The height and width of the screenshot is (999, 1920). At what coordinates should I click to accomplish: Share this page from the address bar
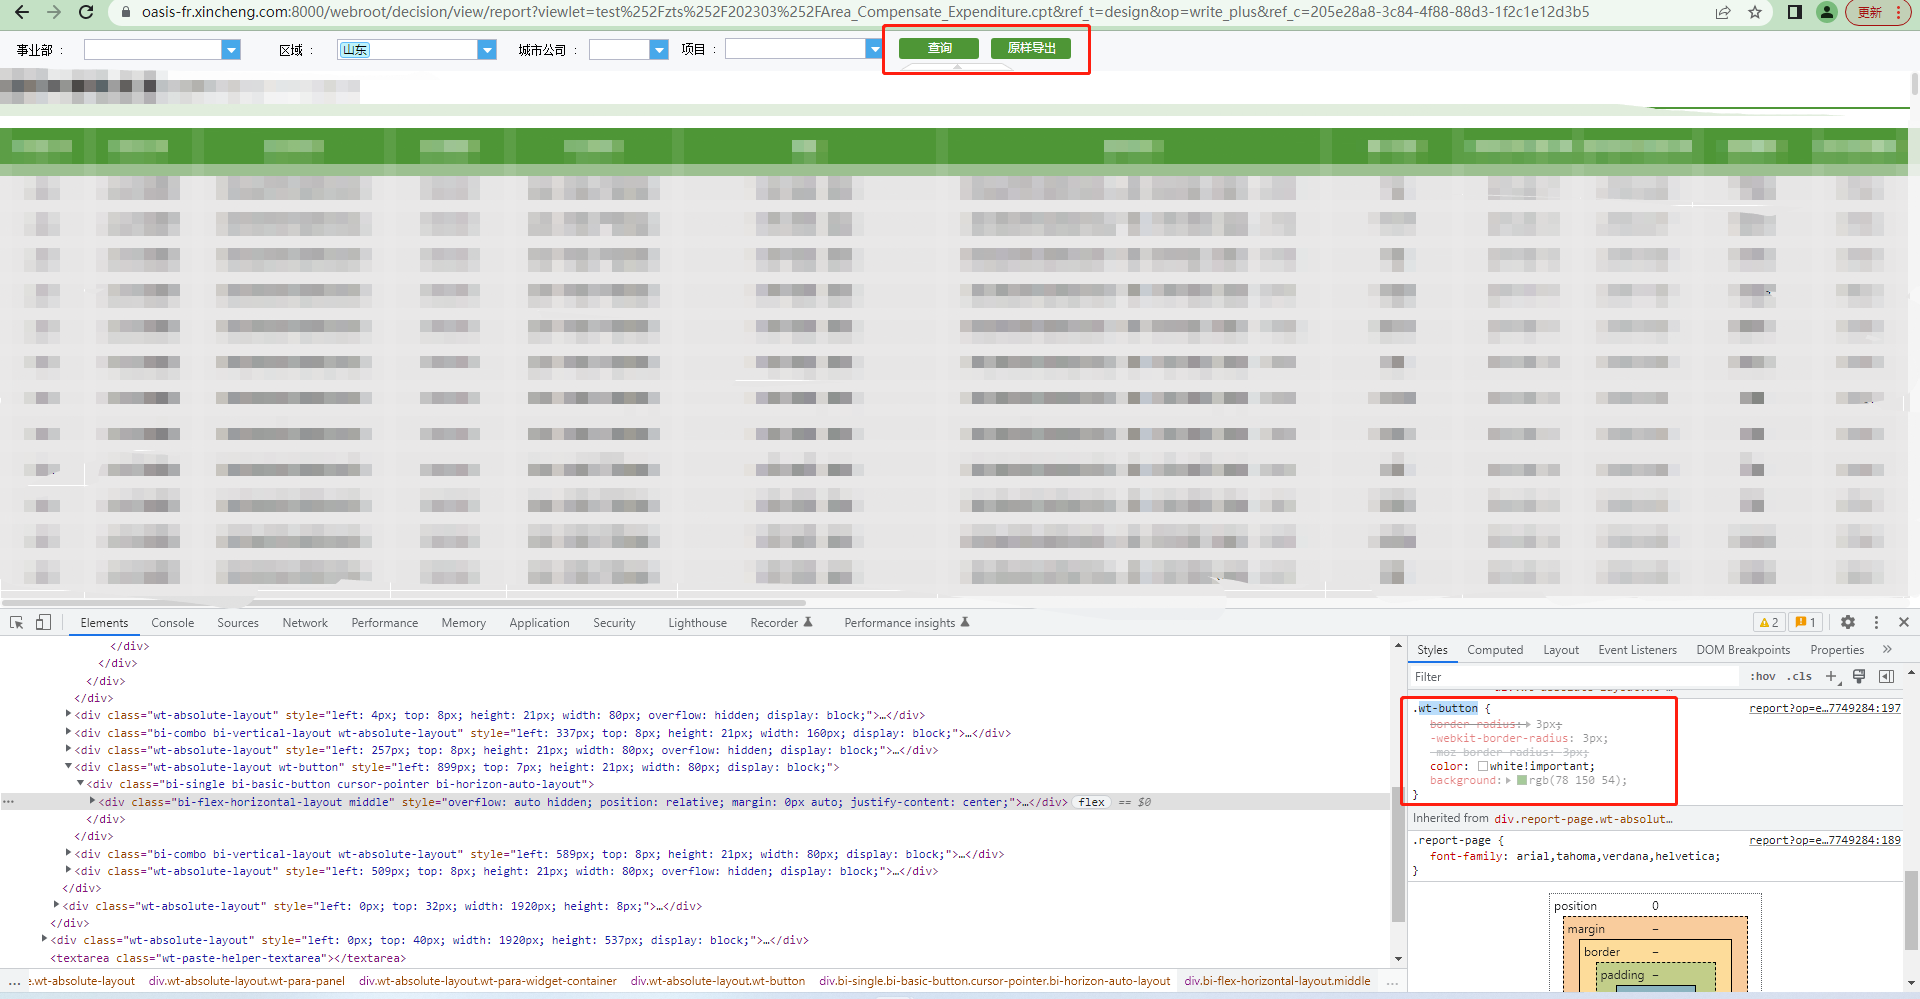[1723, 12]
